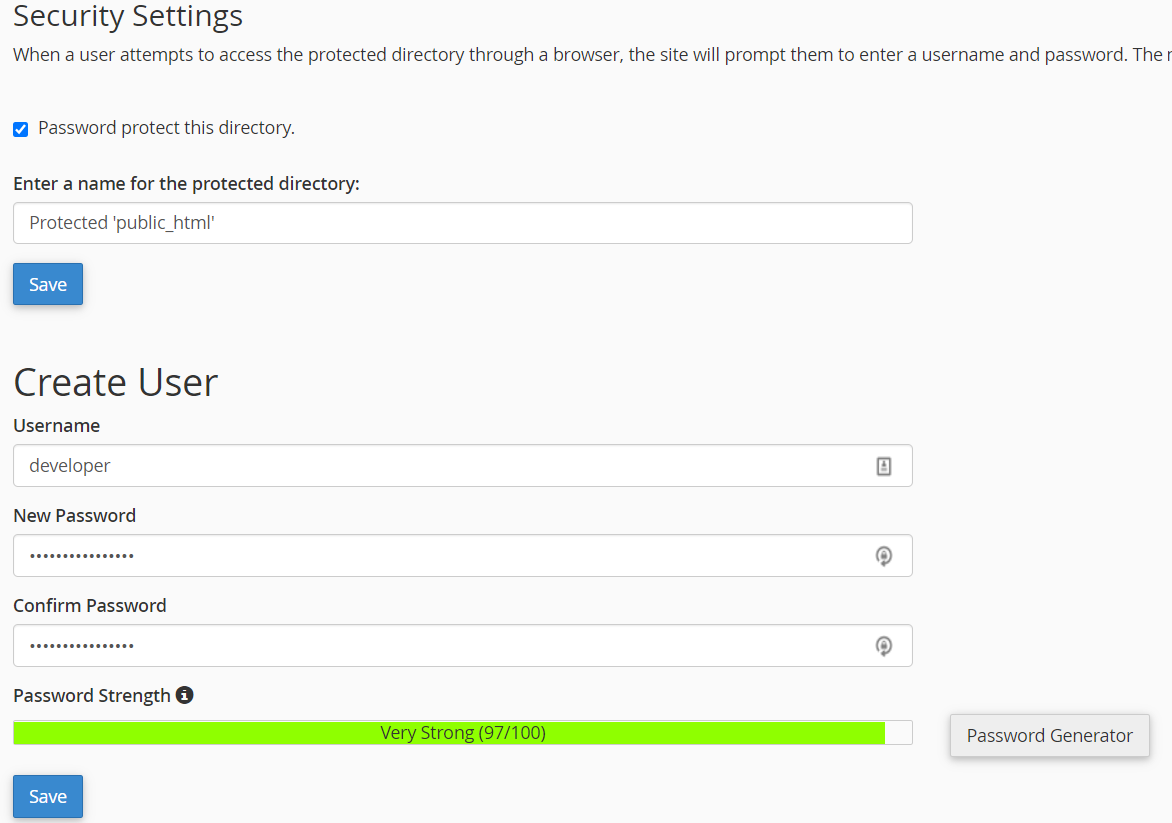Click the "Password protect this directory." label text
1172x823 pixels.
coord(166,128)
